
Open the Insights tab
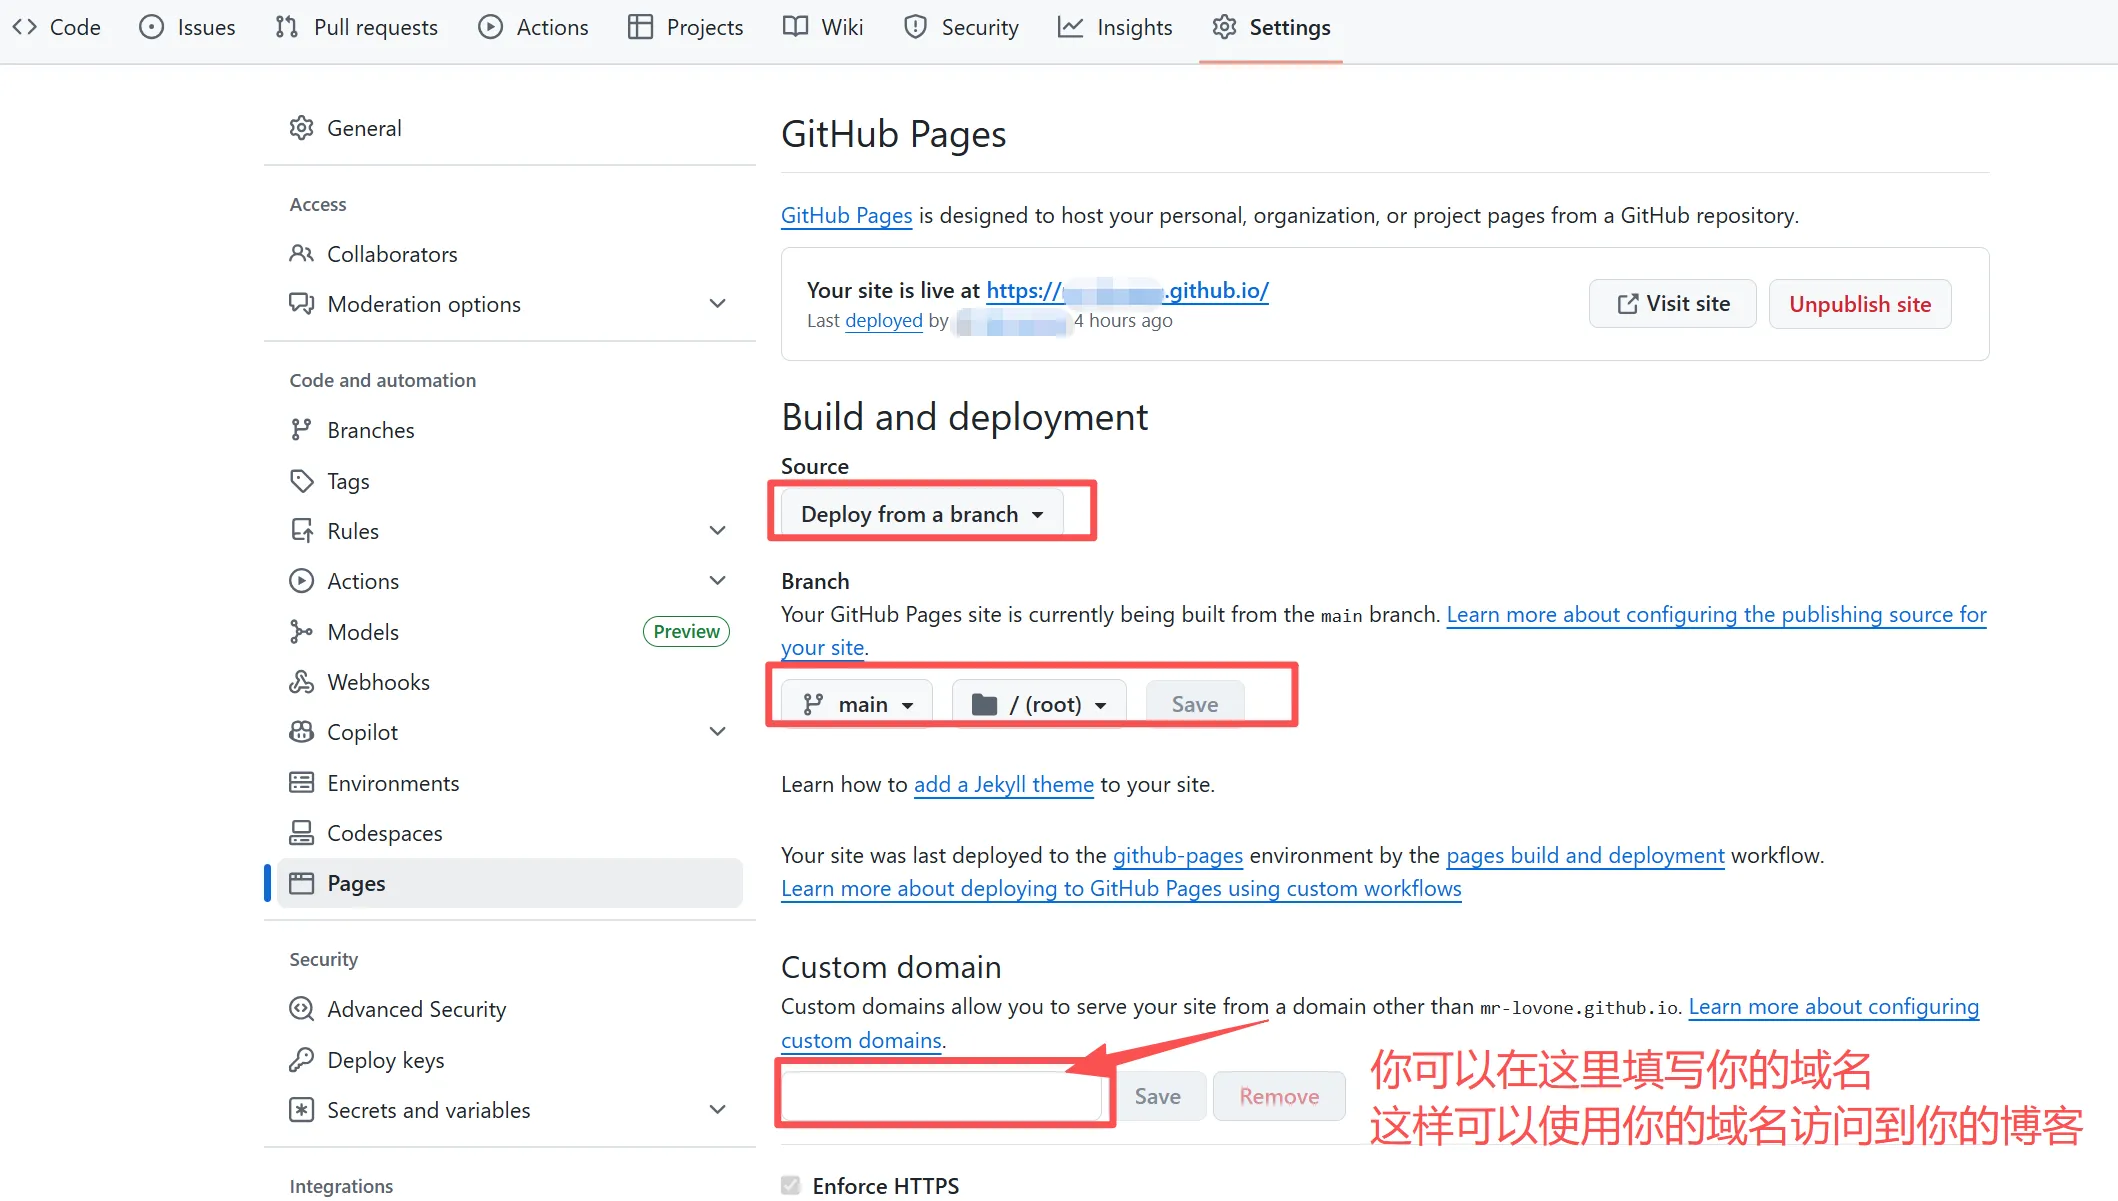[x=1115, y=28]
